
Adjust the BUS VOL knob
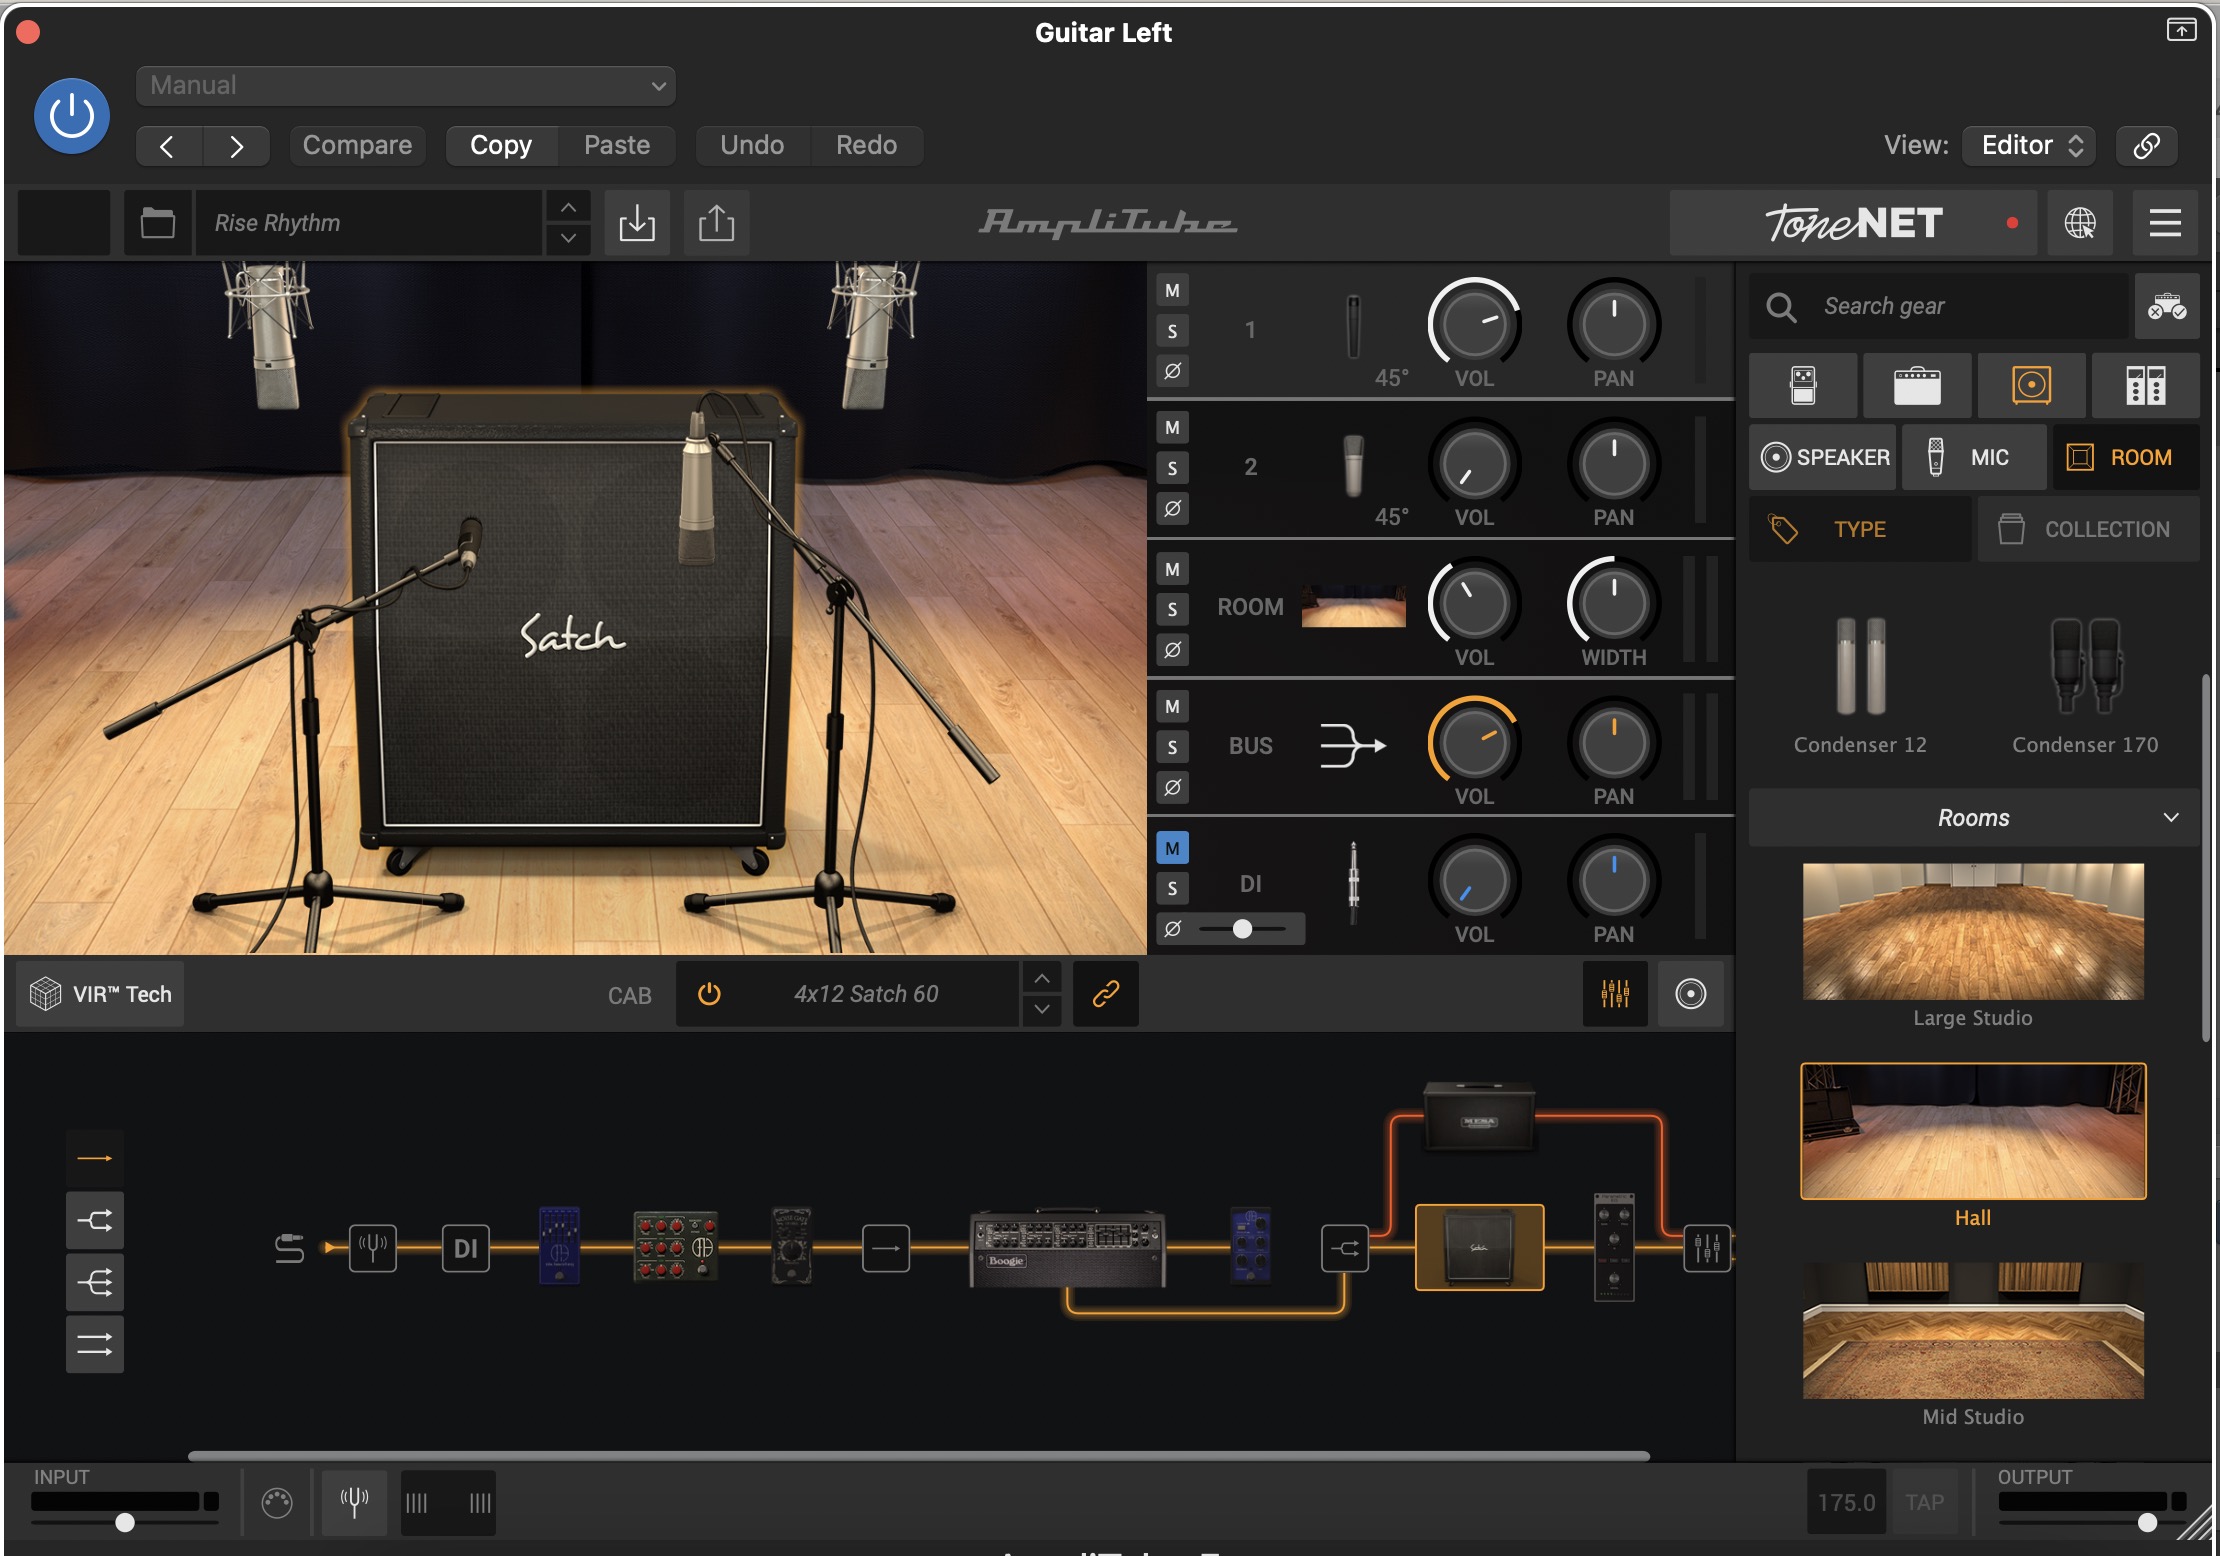point(1474,742)
